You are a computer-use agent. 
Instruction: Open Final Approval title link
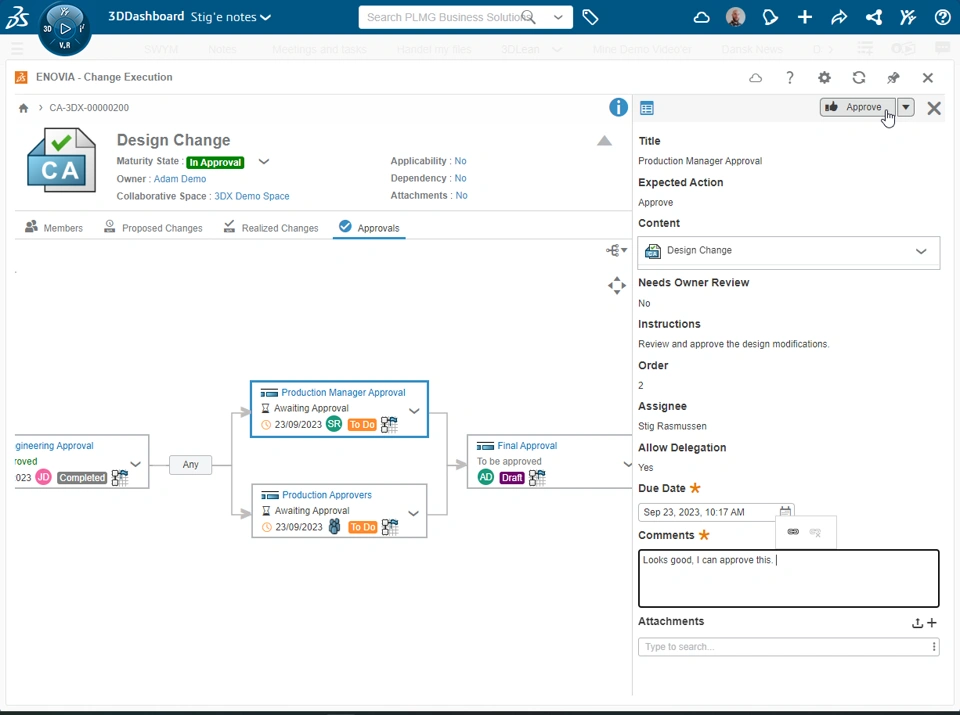coord(527,446)
